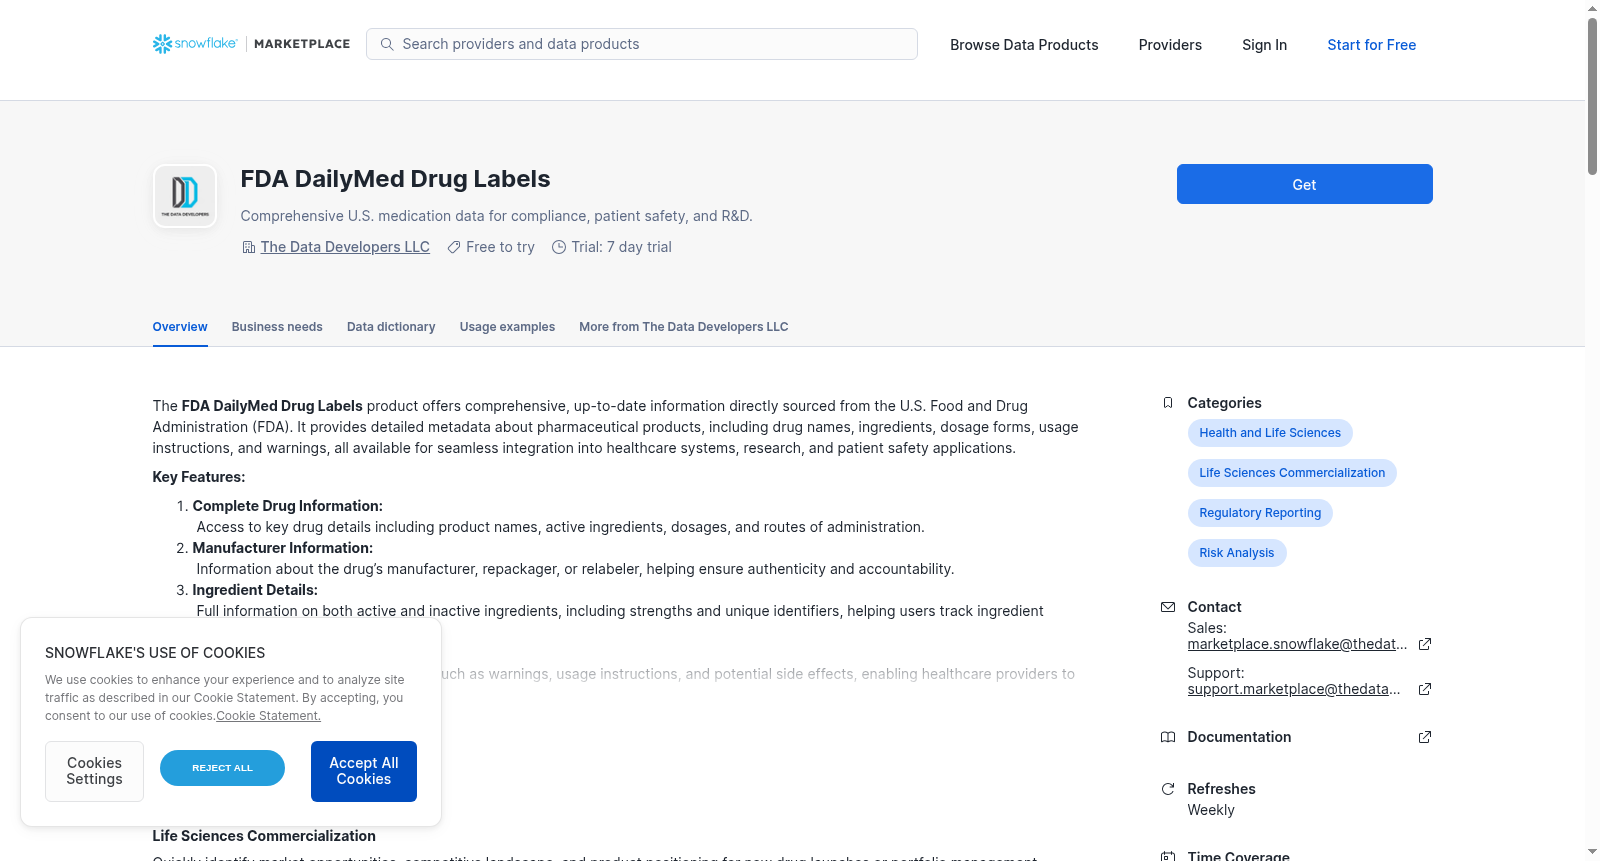
Task: Click "Ingredient Details:" list item
Action: click(255, 590)
